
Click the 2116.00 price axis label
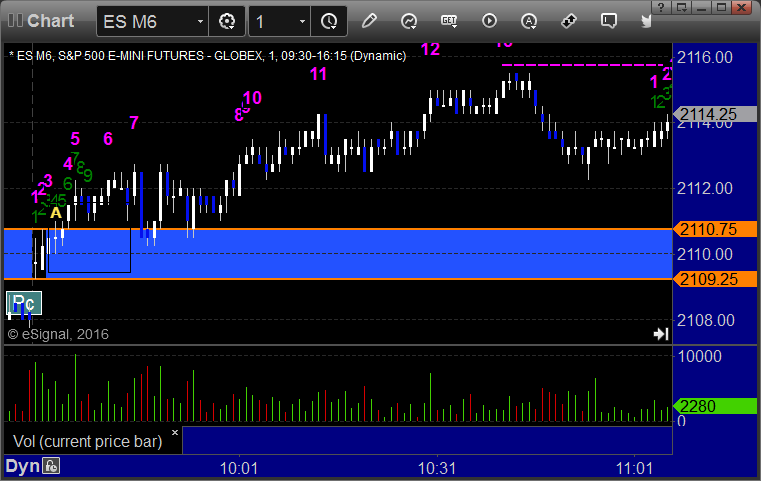click(705, 57)
